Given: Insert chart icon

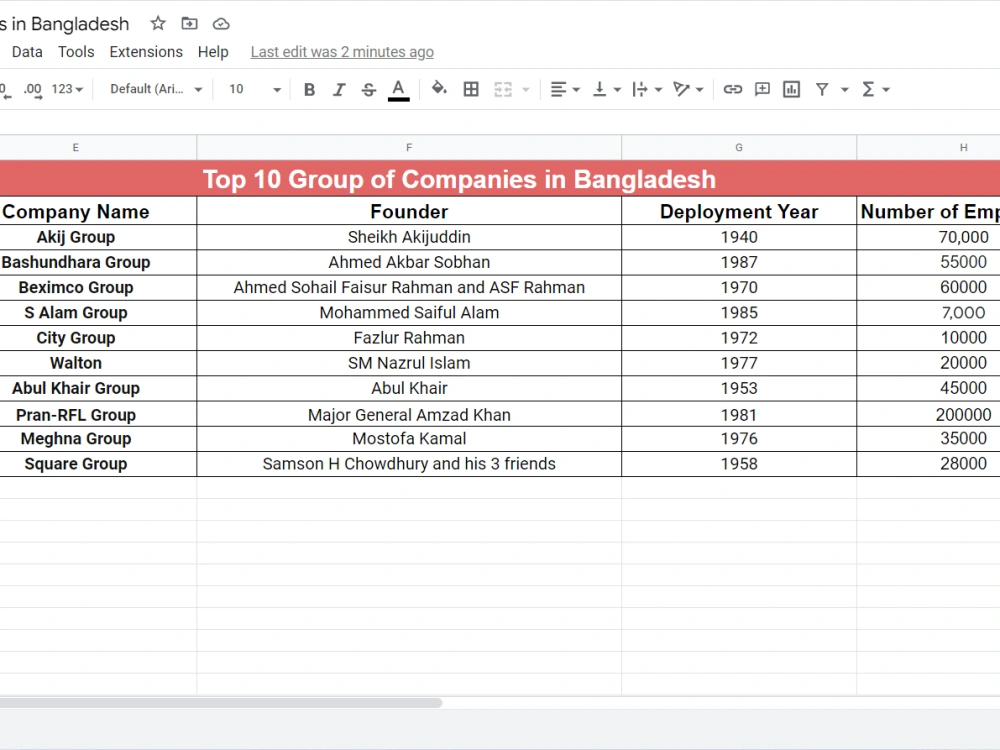Looking at the screenshot, I should click(x=791, y=89).
